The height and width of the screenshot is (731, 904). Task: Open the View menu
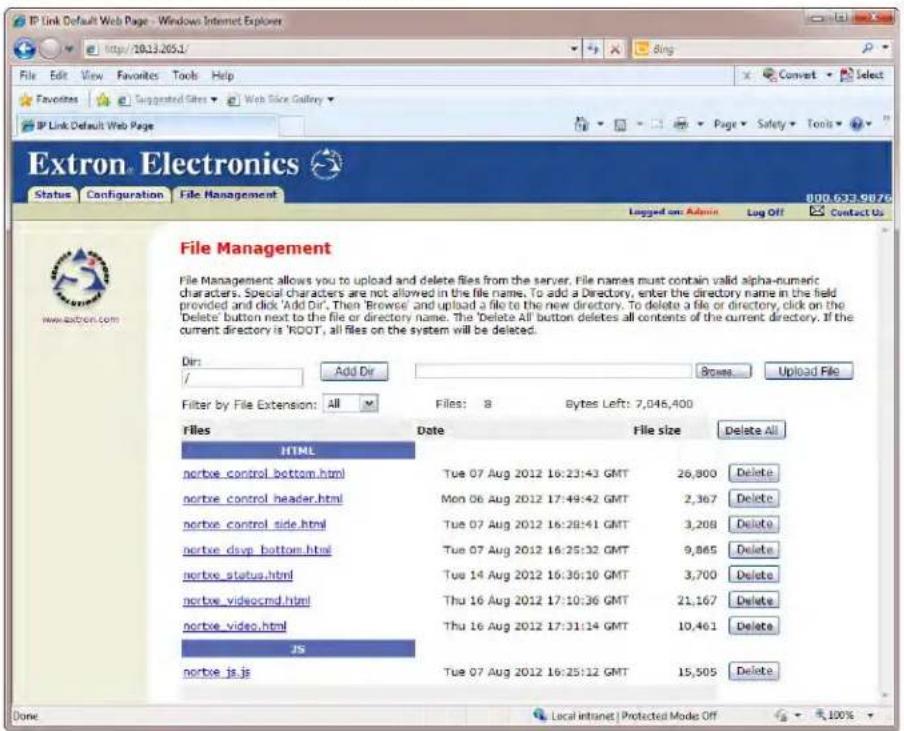92,76
